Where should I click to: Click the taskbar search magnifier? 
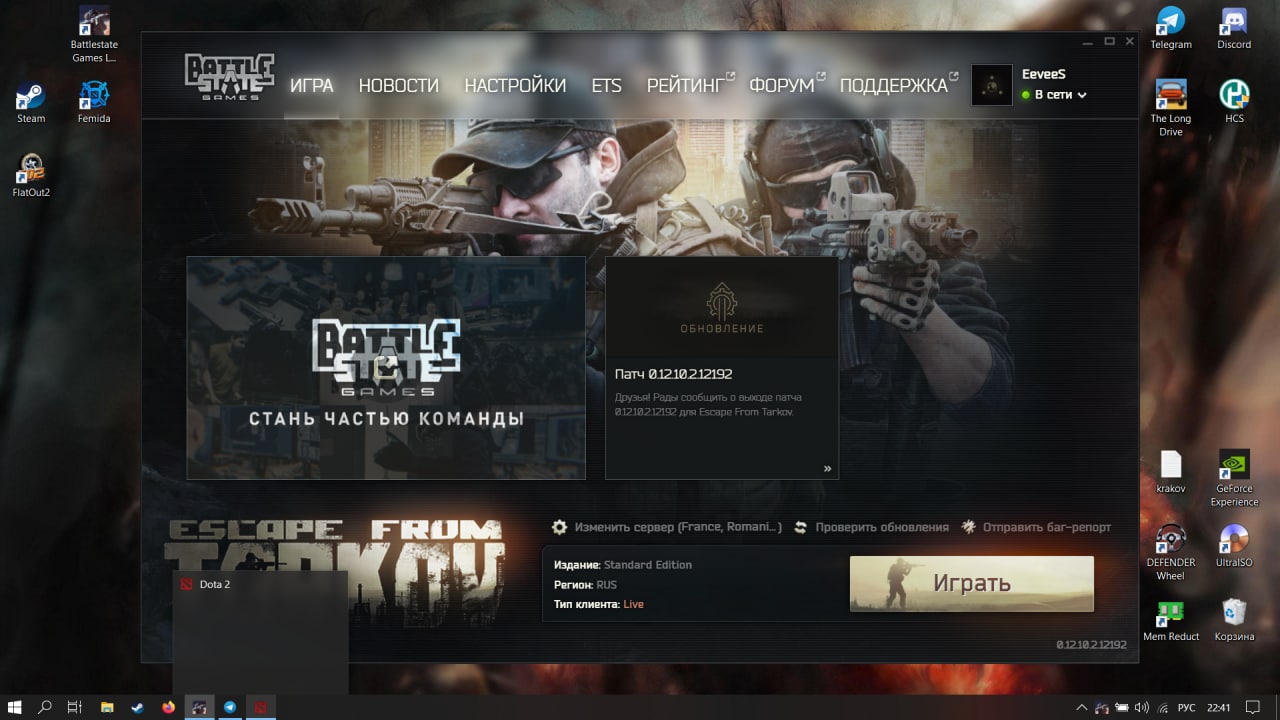click(45, 707)
